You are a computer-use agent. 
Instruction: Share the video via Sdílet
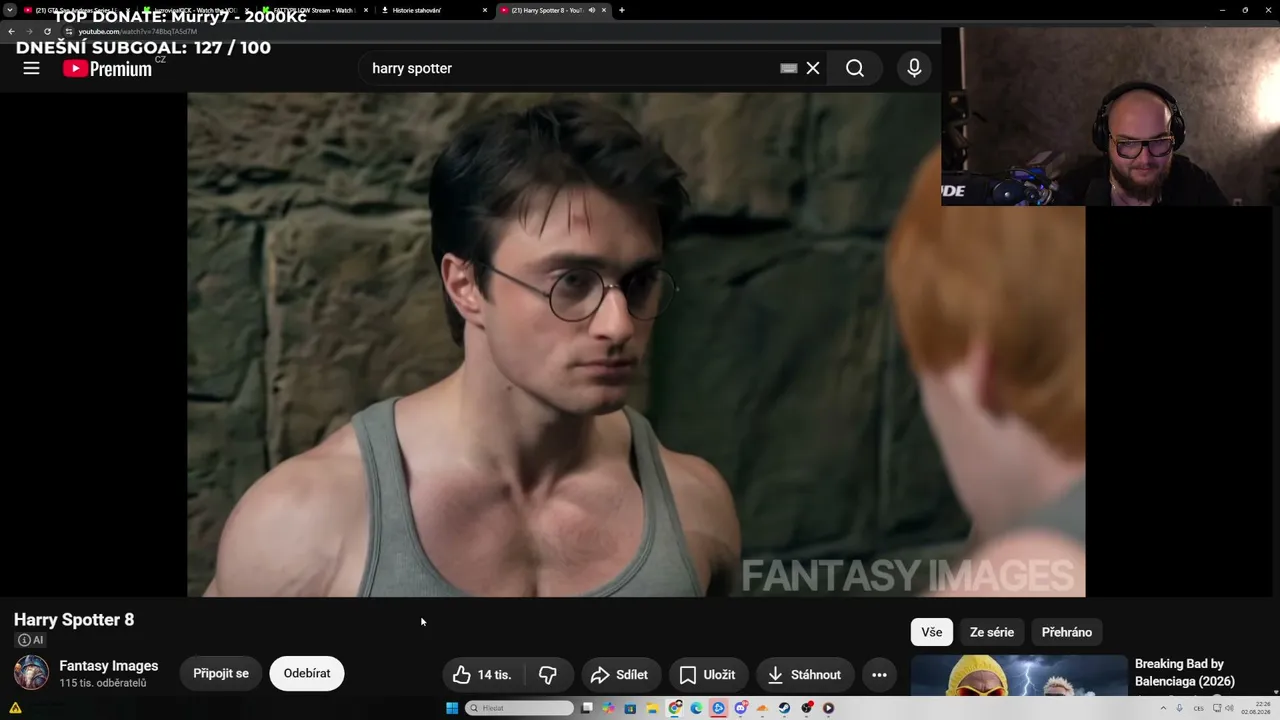[619, 675]
